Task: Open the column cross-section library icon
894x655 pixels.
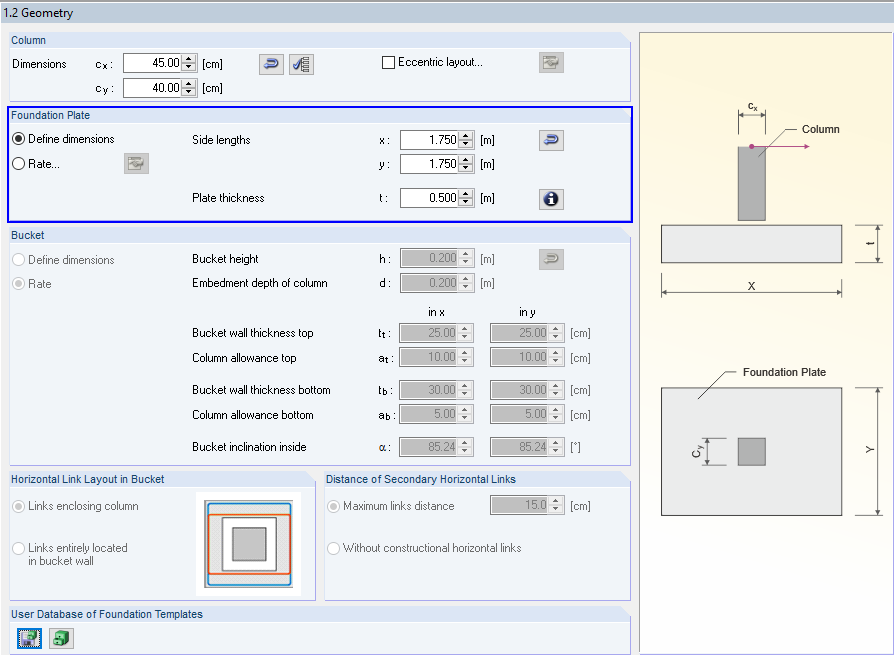Action: (301, 64)
